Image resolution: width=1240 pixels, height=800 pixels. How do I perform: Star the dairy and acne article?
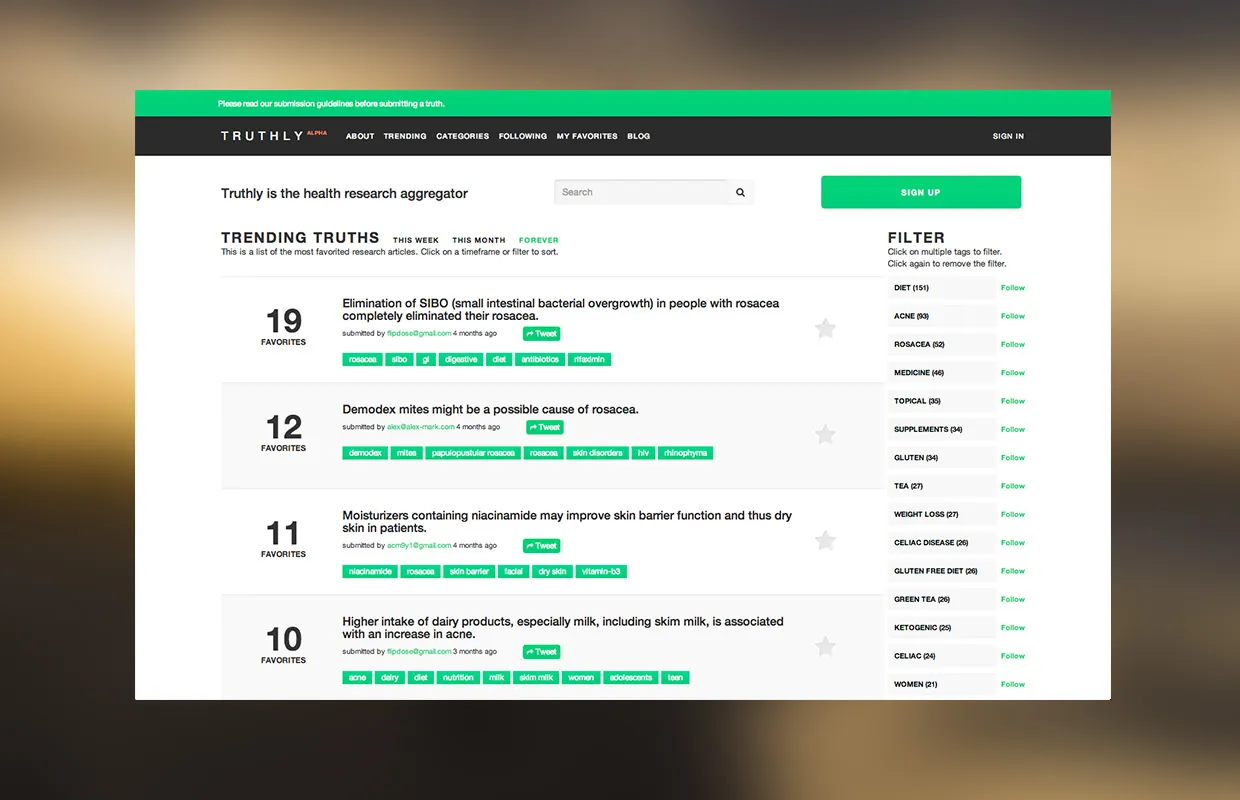825,646
